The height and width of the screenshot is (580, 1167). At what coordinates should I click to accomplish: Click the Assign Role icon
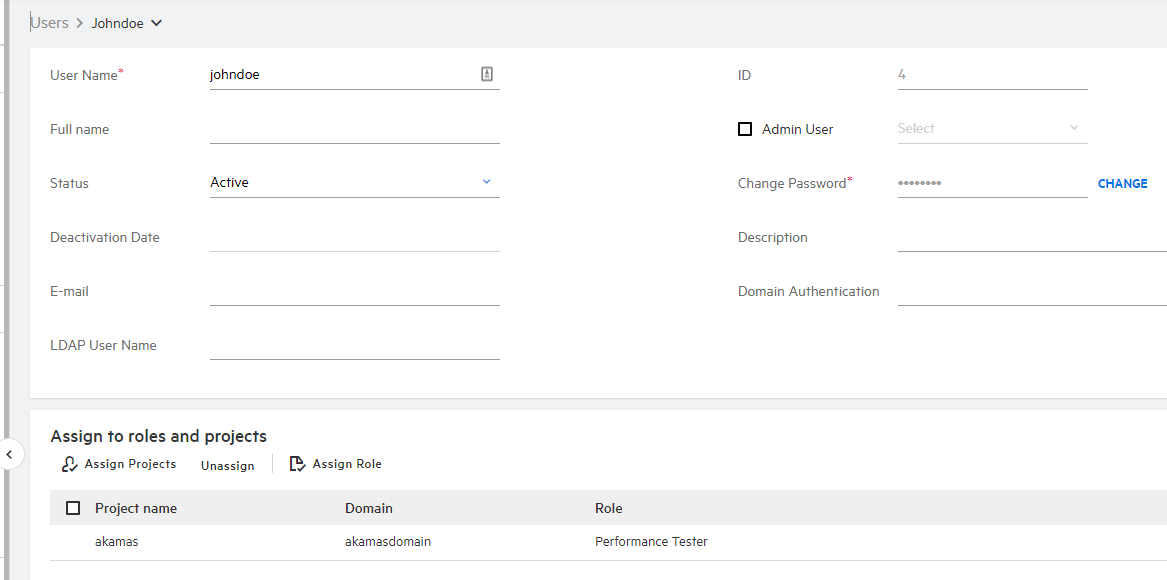pos(297,464)
